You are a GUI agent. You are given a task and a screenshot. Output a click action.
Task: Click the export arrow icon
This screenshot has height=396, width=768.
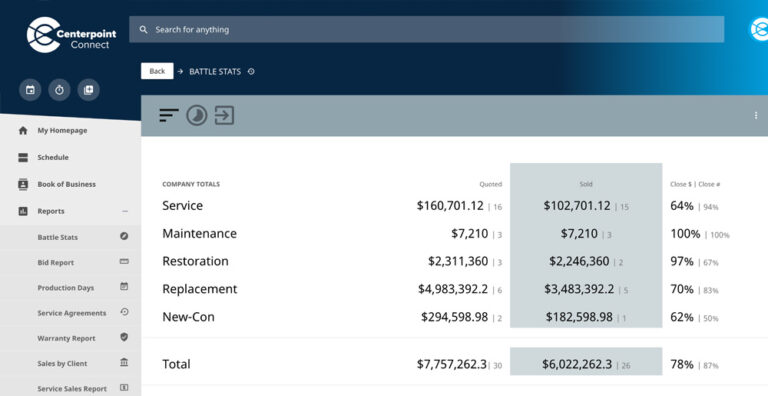point(224,116)
